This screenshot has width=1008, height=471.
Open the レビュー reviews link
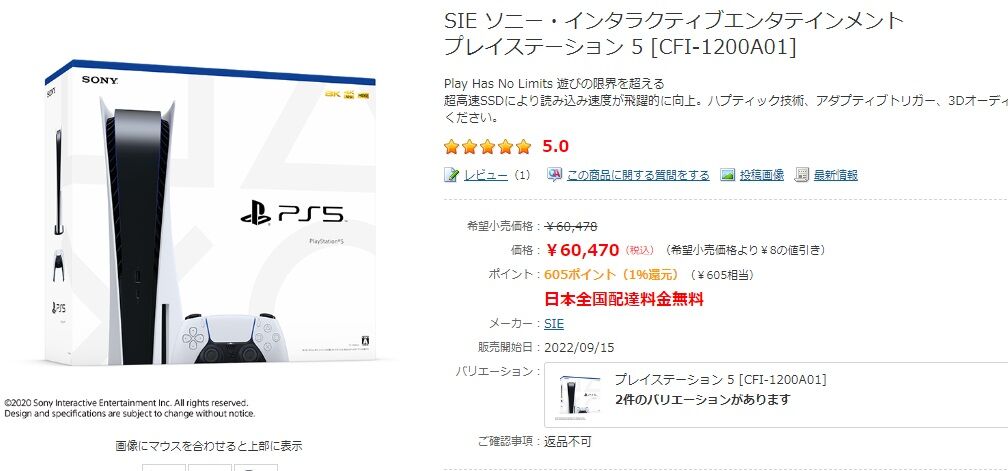point(486,175)
